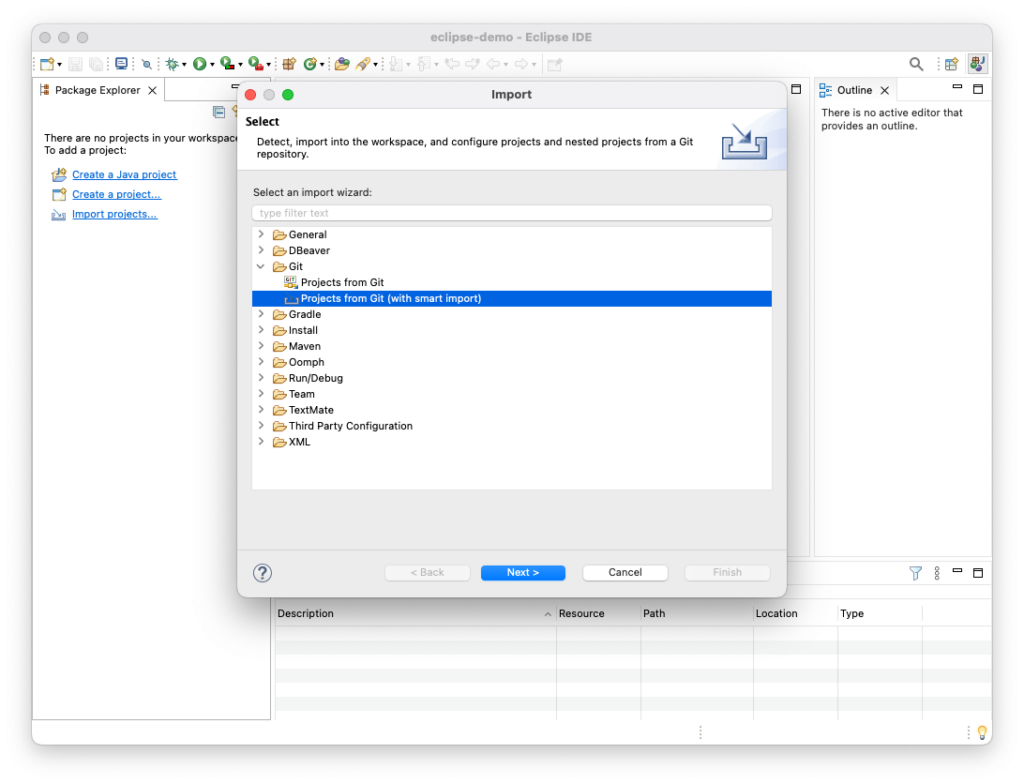Focus the type filter text field

(x=511, y=213)
